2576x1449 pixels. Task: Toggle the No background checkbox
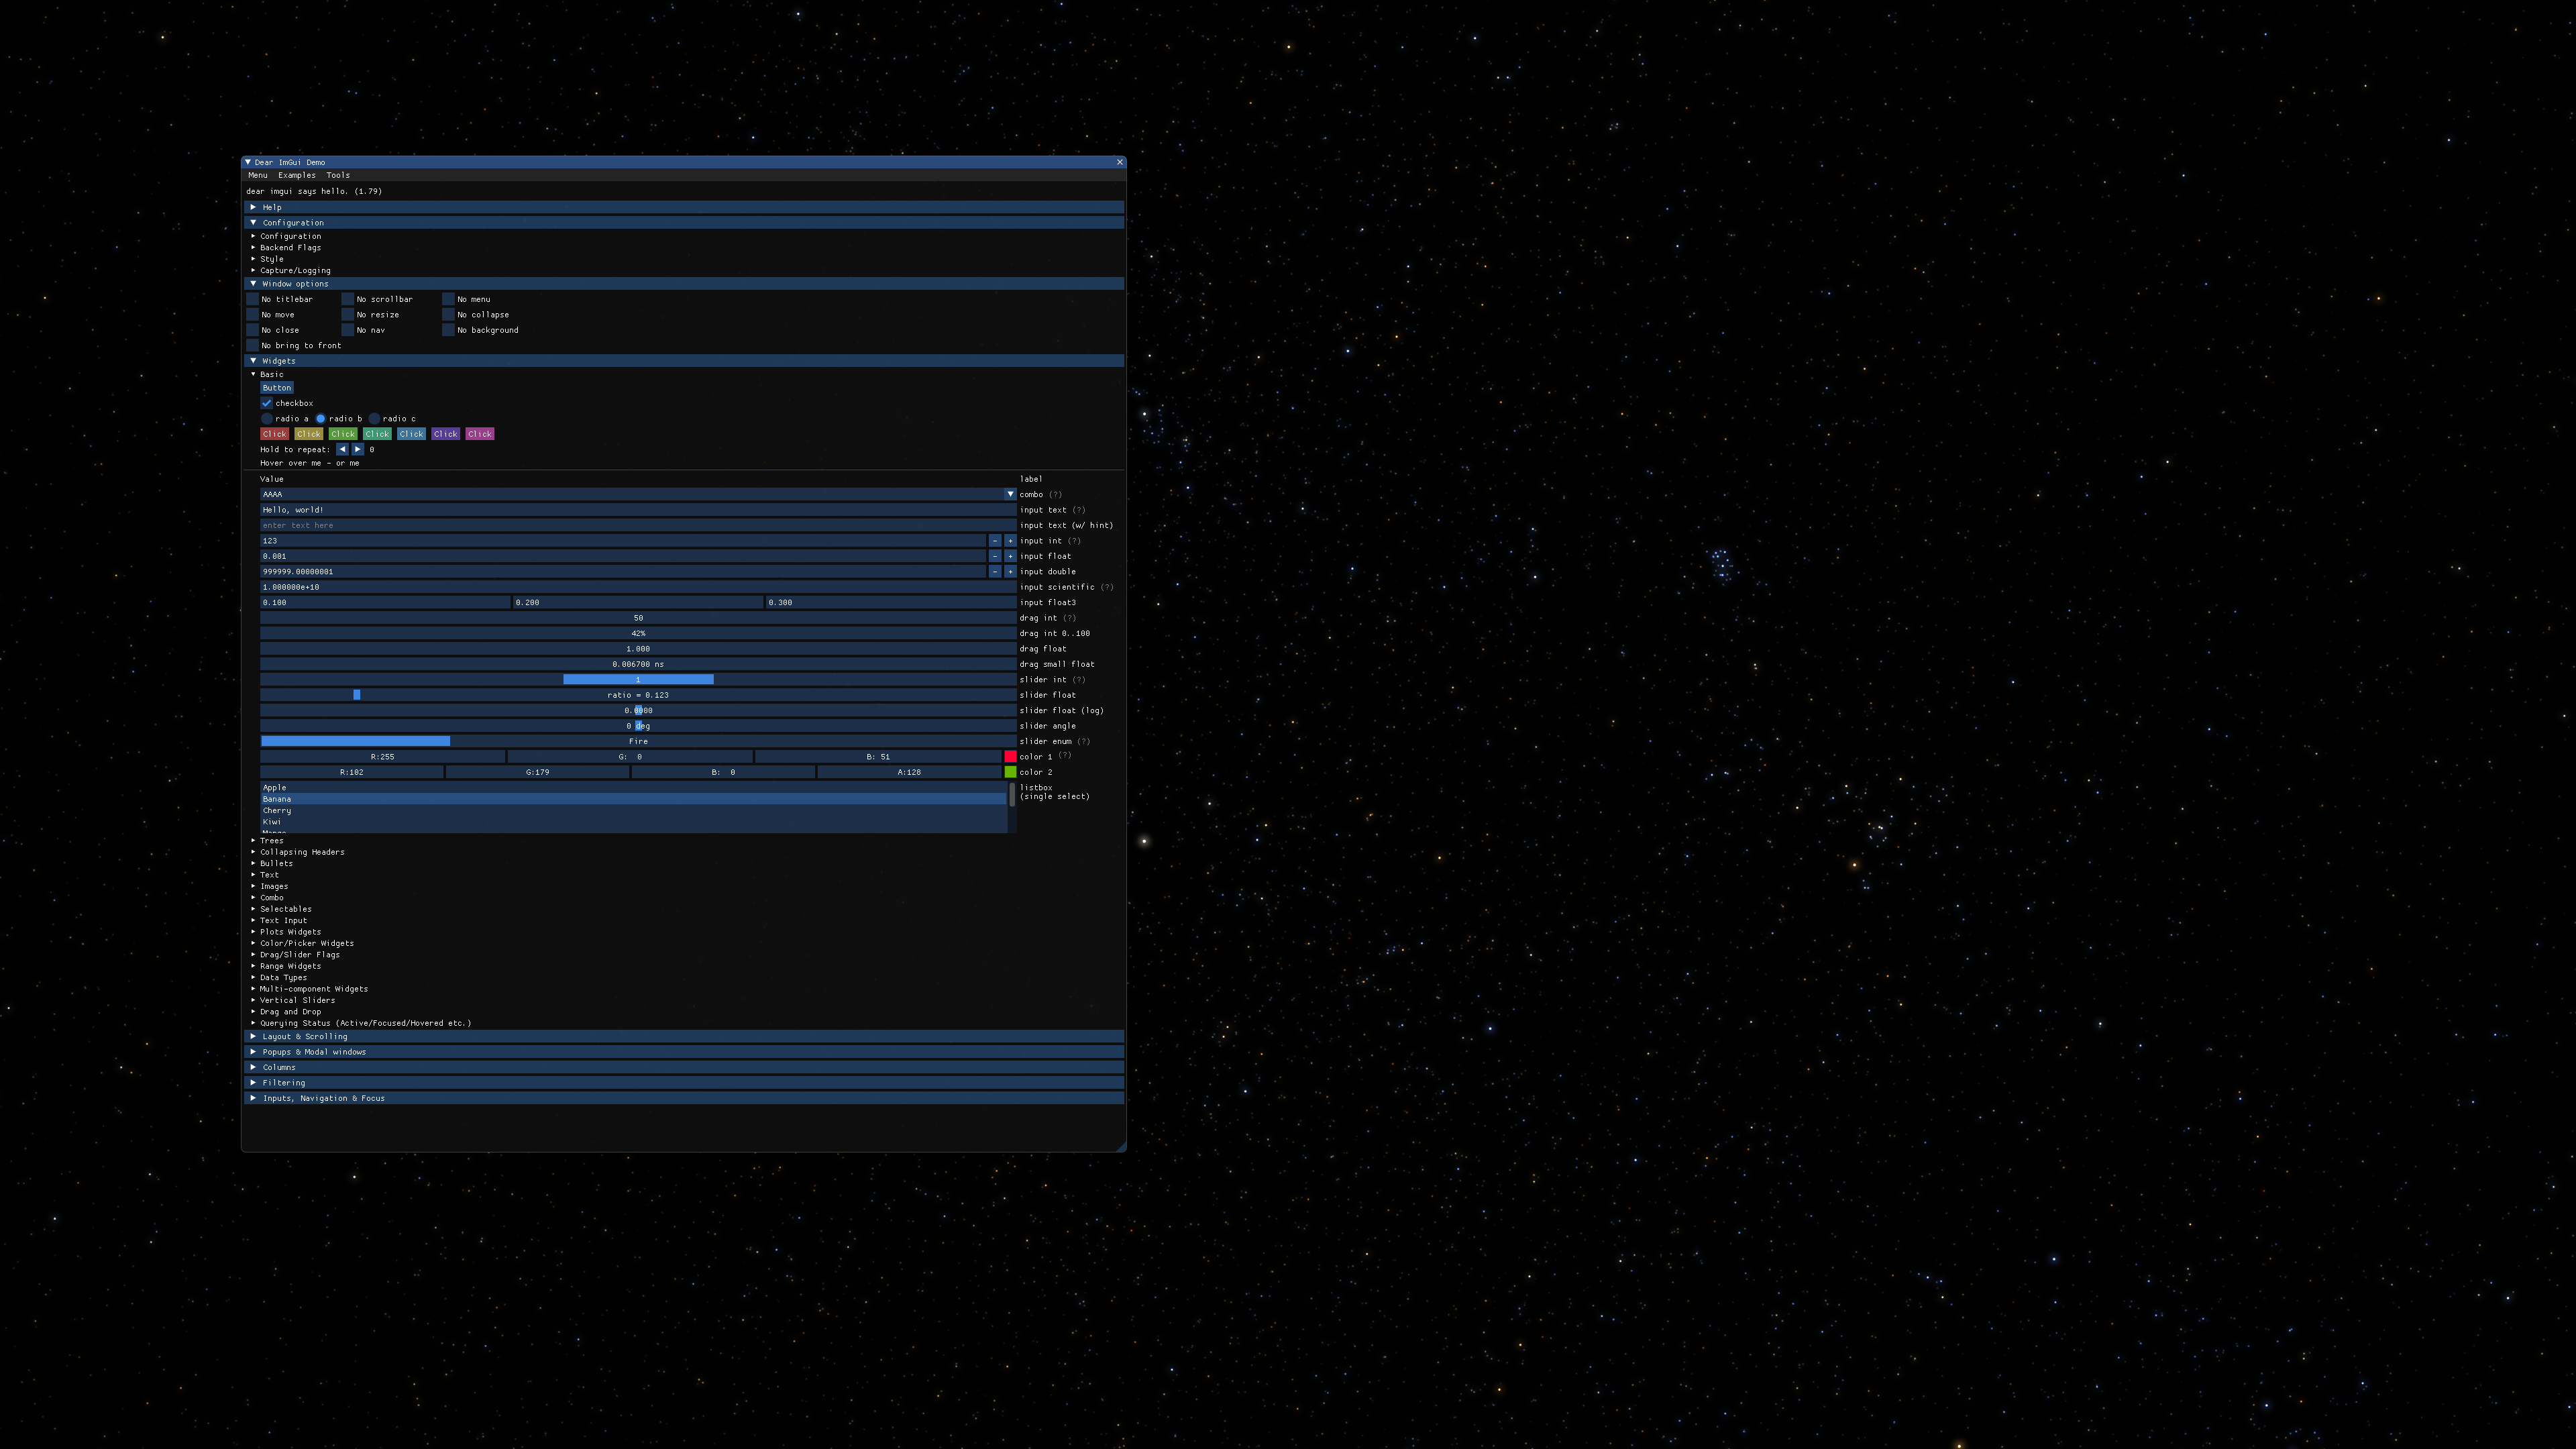click(449, 330)
